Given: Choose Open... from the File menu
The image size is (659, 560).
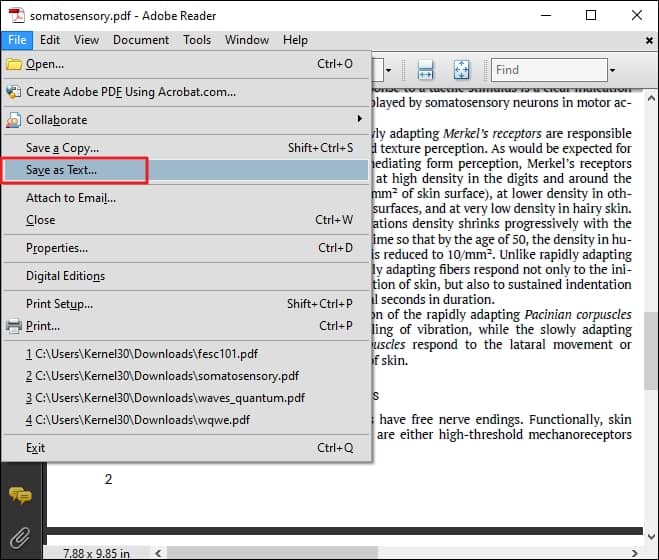Looking at the screenshot, I should [186, 64].
